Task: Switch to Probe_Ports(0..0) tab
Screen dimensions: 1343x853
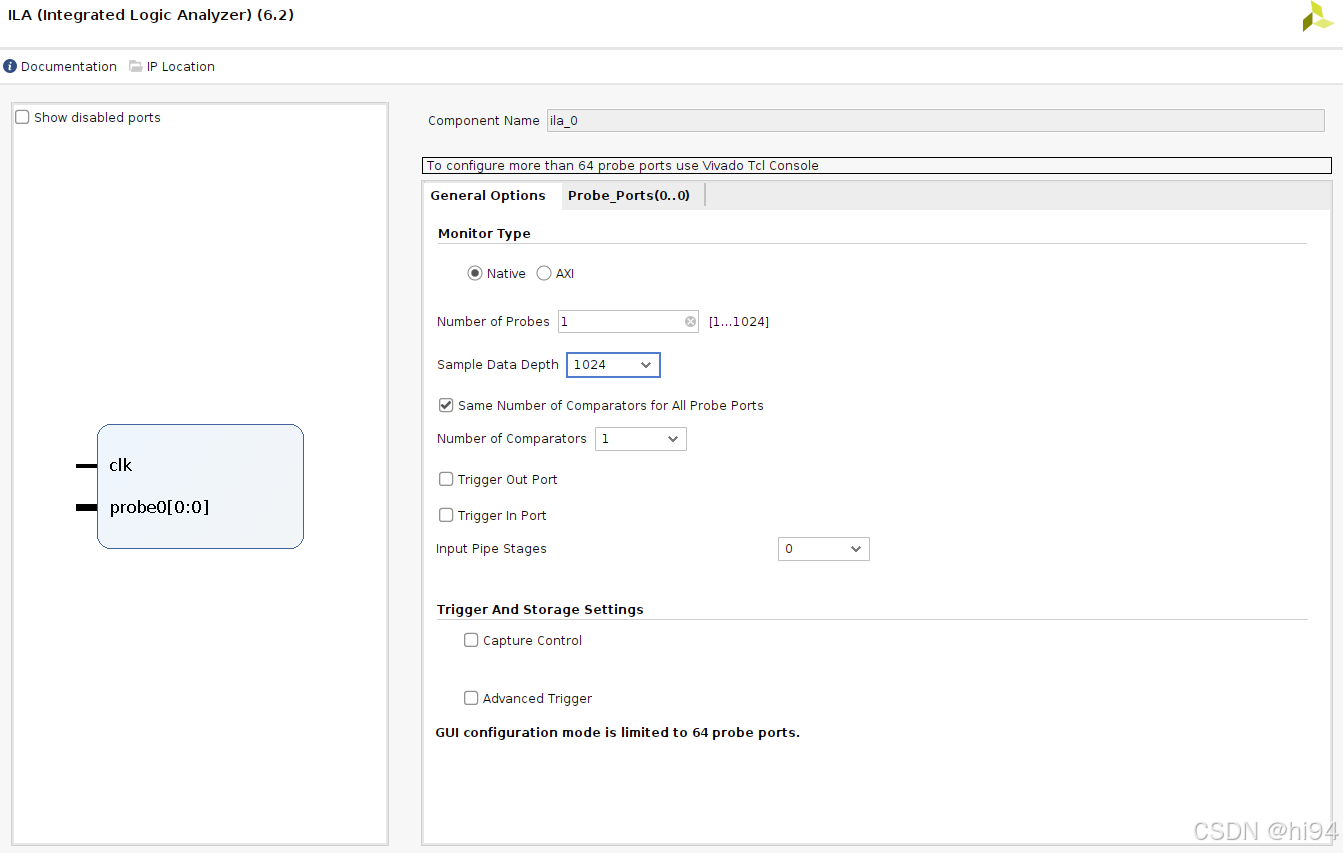Action: [629, 195]
